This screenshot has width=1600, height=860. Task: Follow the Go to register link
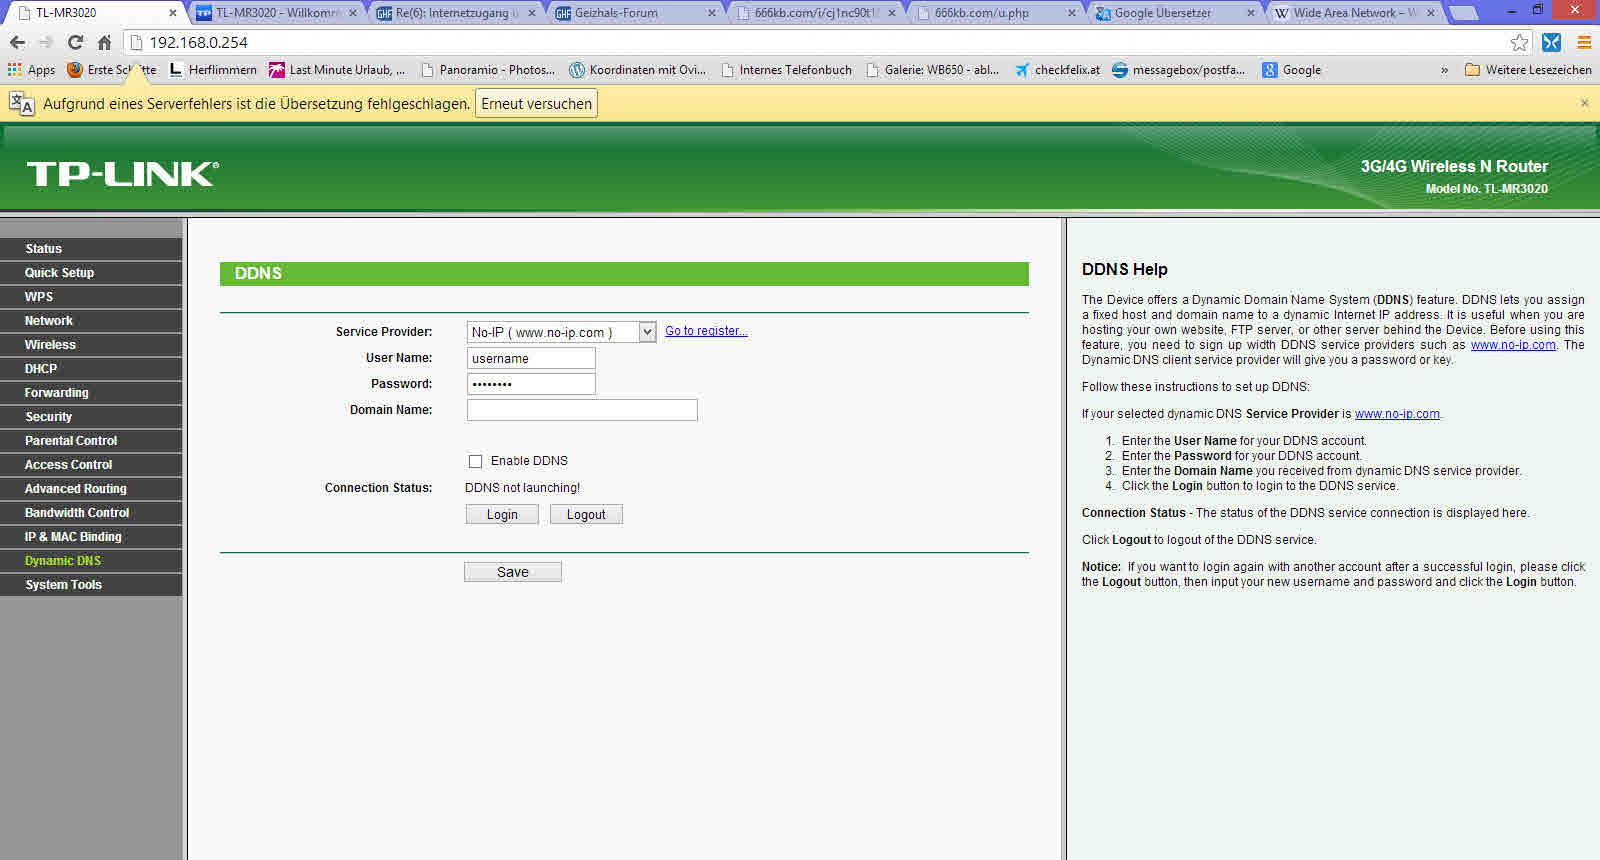point(706,331)
